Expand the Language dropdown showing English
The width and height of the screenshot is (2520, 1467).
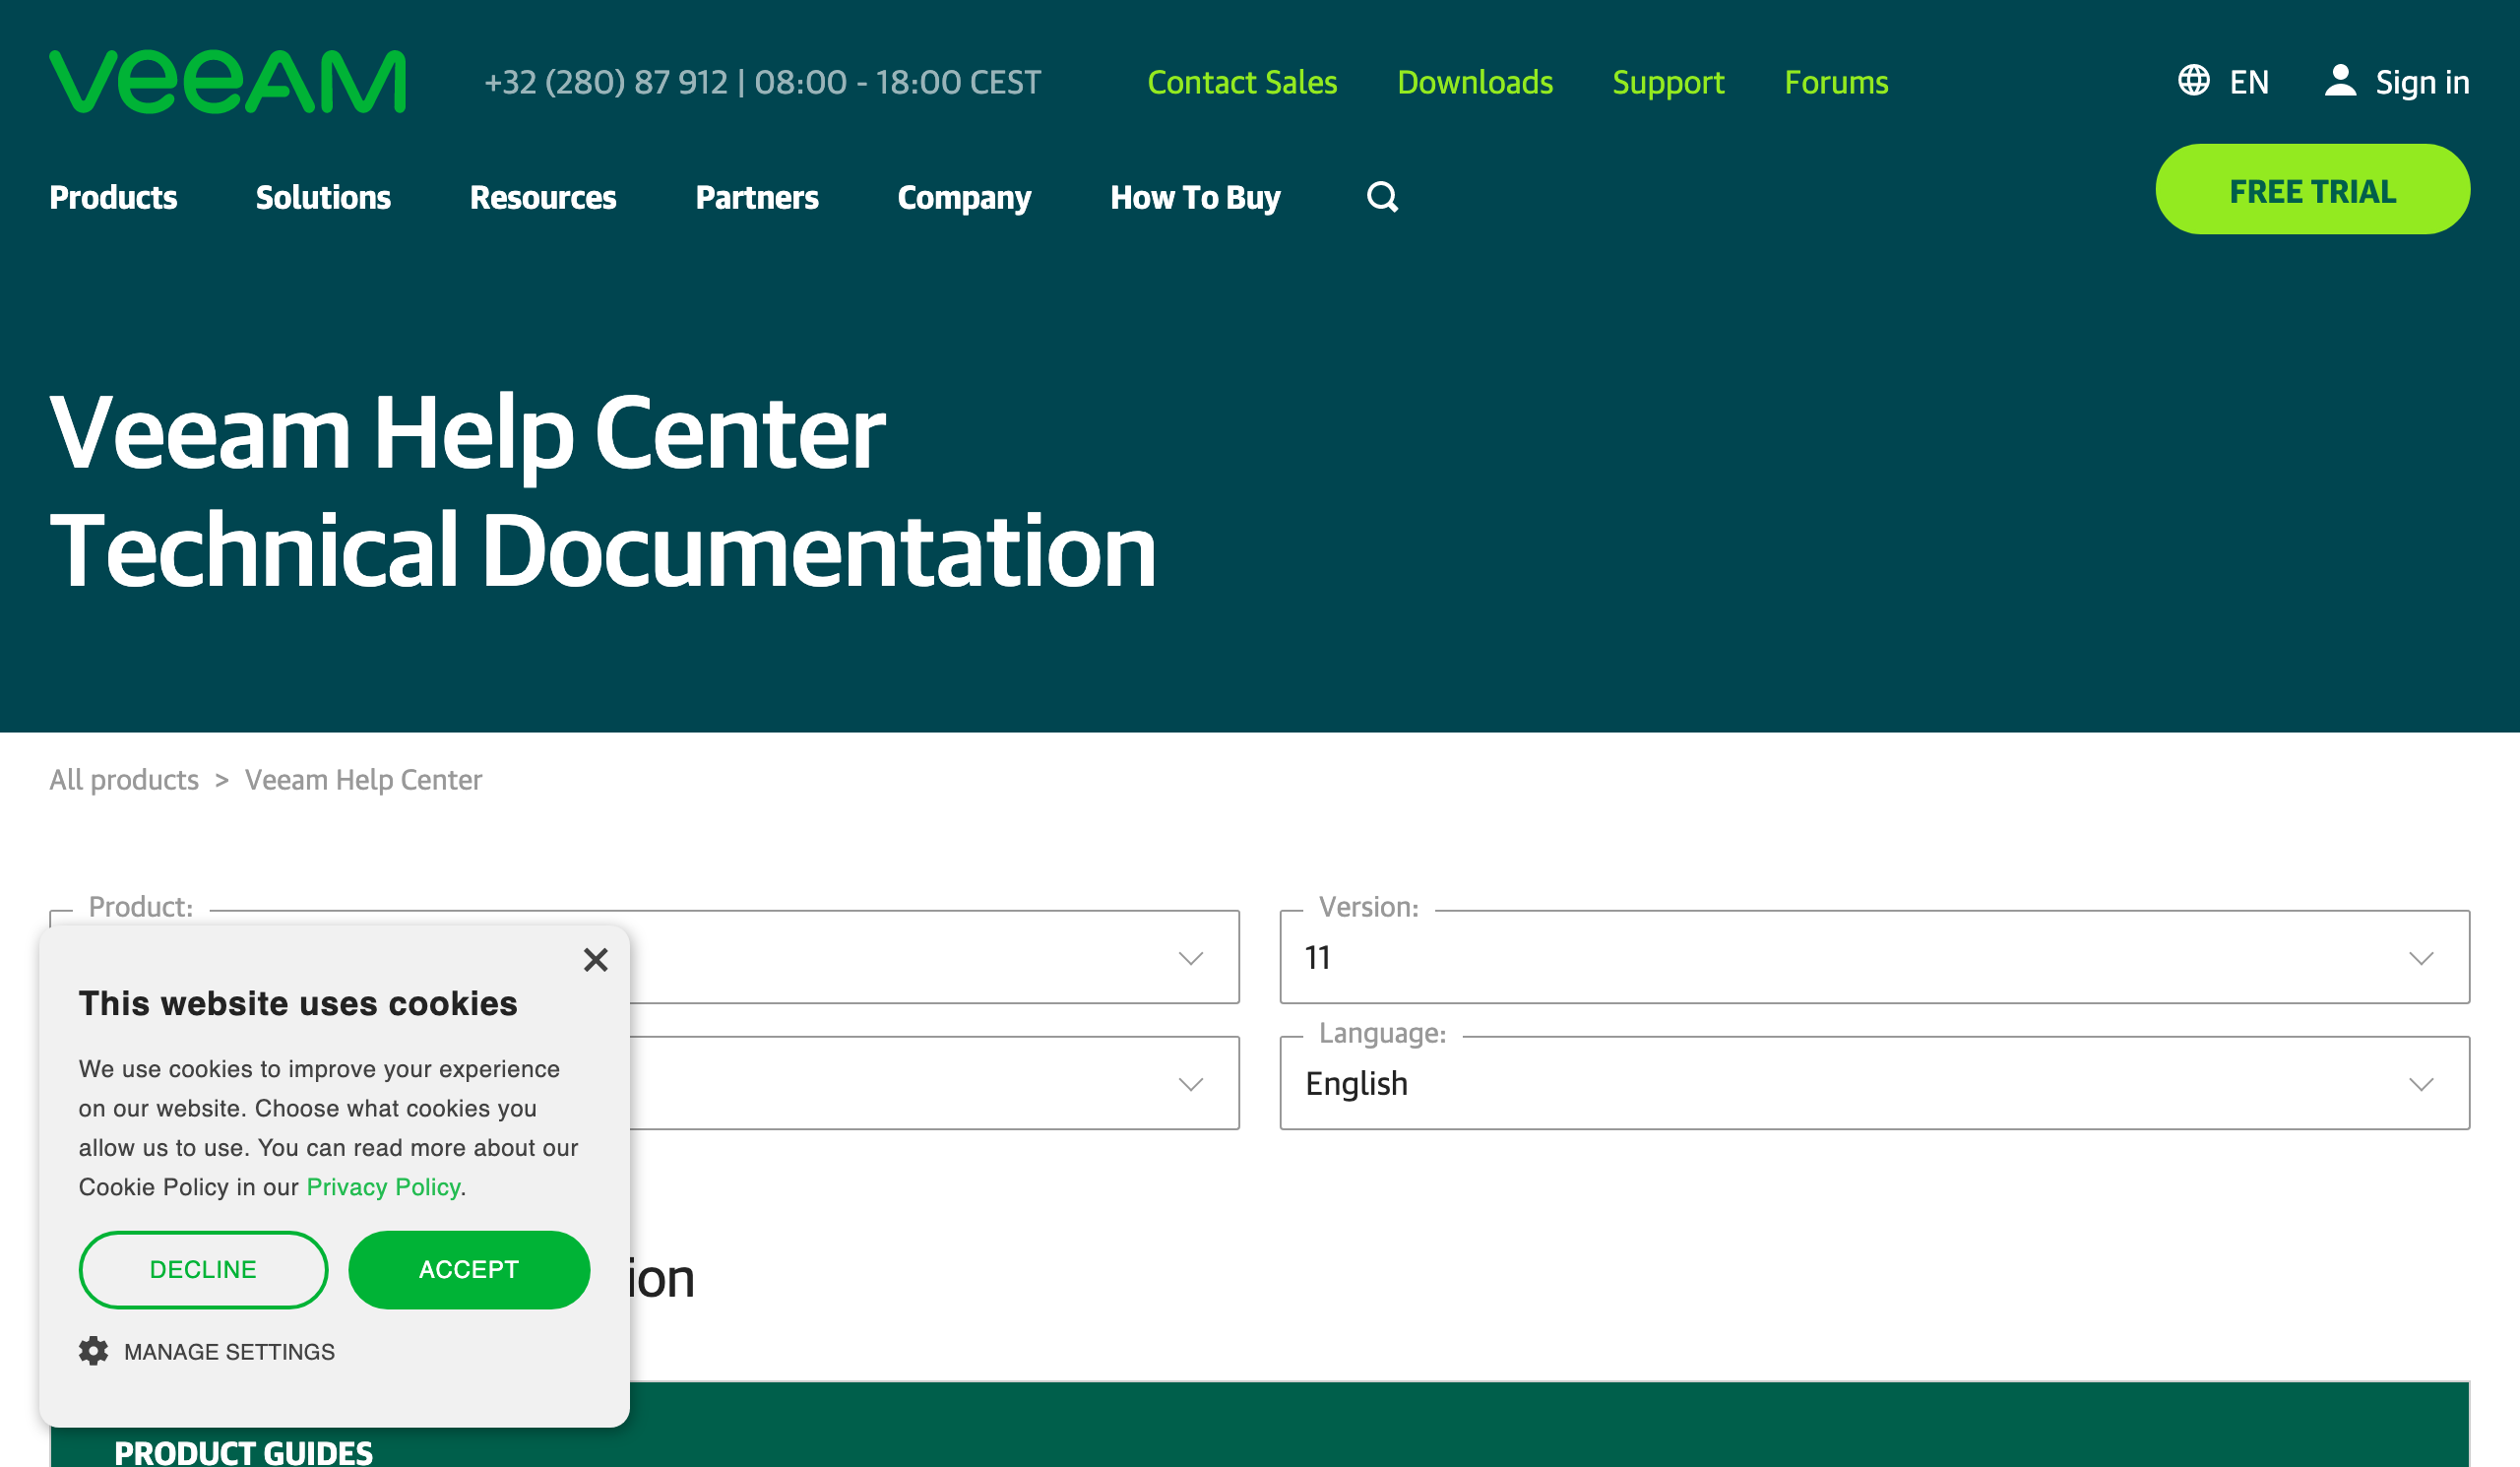click(1874, 1083)
